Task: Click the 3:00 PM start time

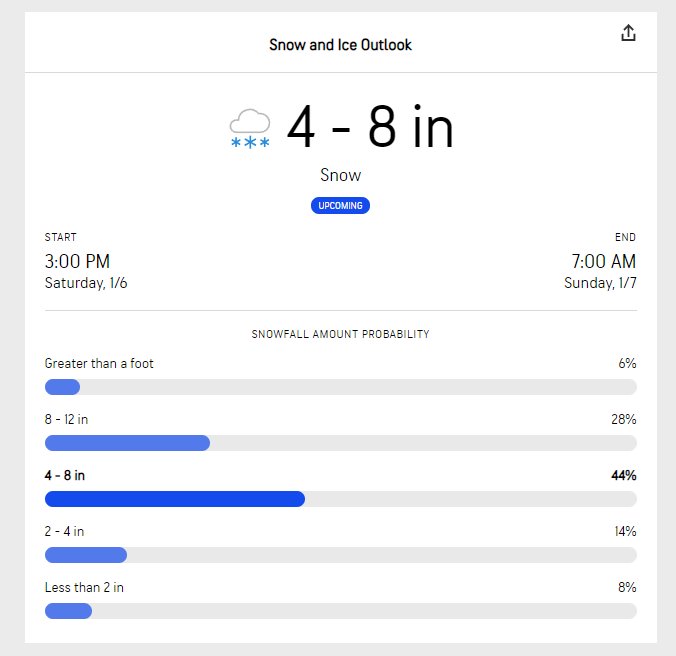Action: tap(77, 261)
